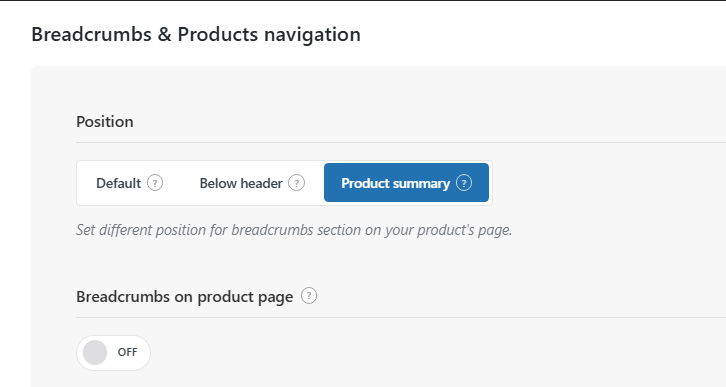Image resolution: width=726 pixels, height=387 pixels.
Task: Click the Position section title
Action: (x=105, y=122)
